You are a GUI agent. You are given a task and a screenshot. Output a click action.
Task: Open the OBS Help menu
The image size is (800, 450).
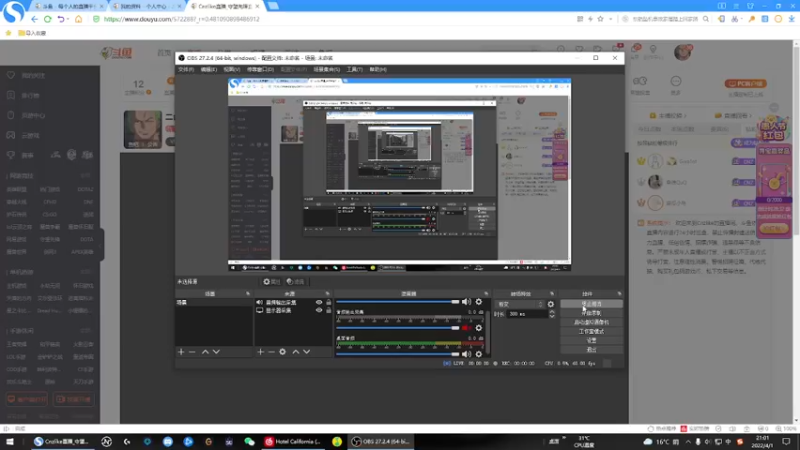click(378, 69)
